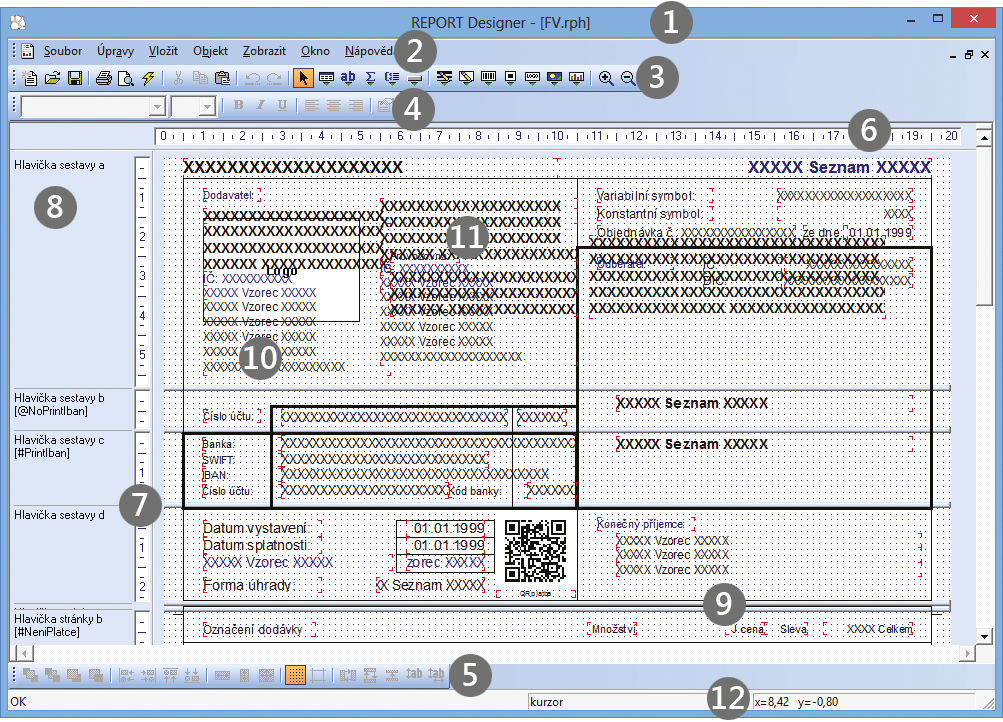The image size is (1003, 722).
Task: Select the 'Množství' column header
Action: (x=613, y=629)
